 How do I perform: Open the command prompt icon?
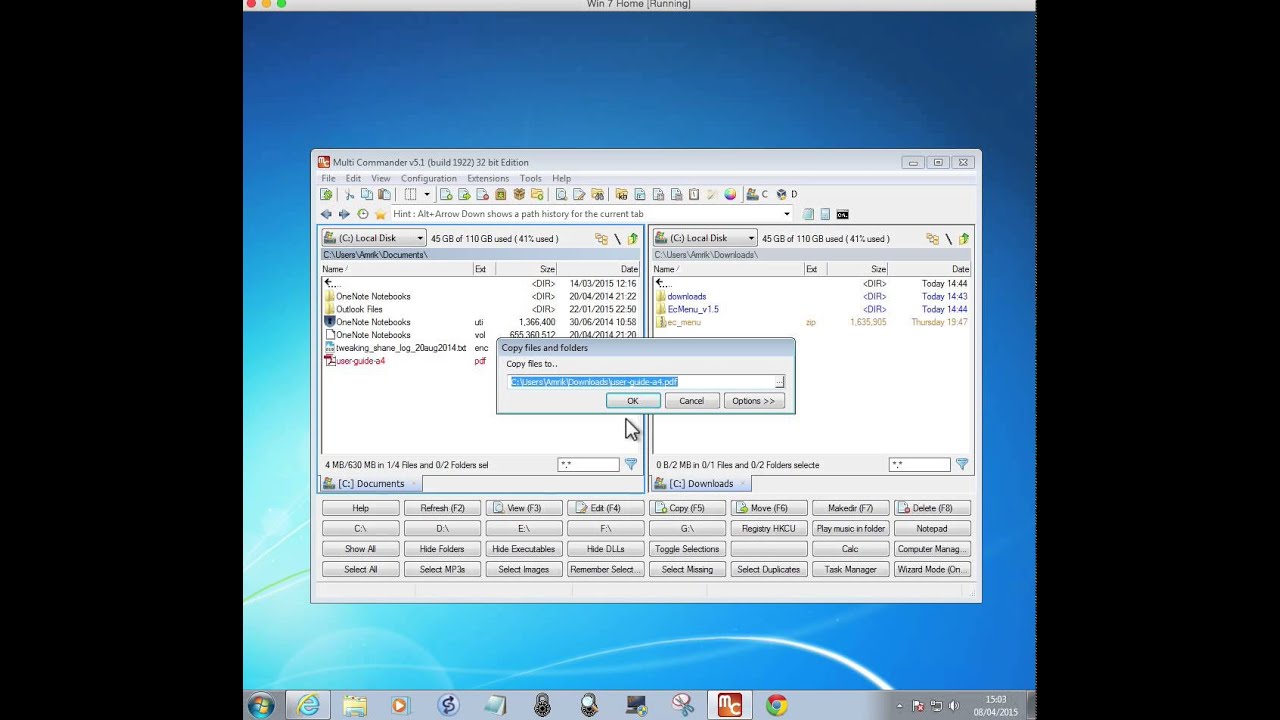pos(842,214)
